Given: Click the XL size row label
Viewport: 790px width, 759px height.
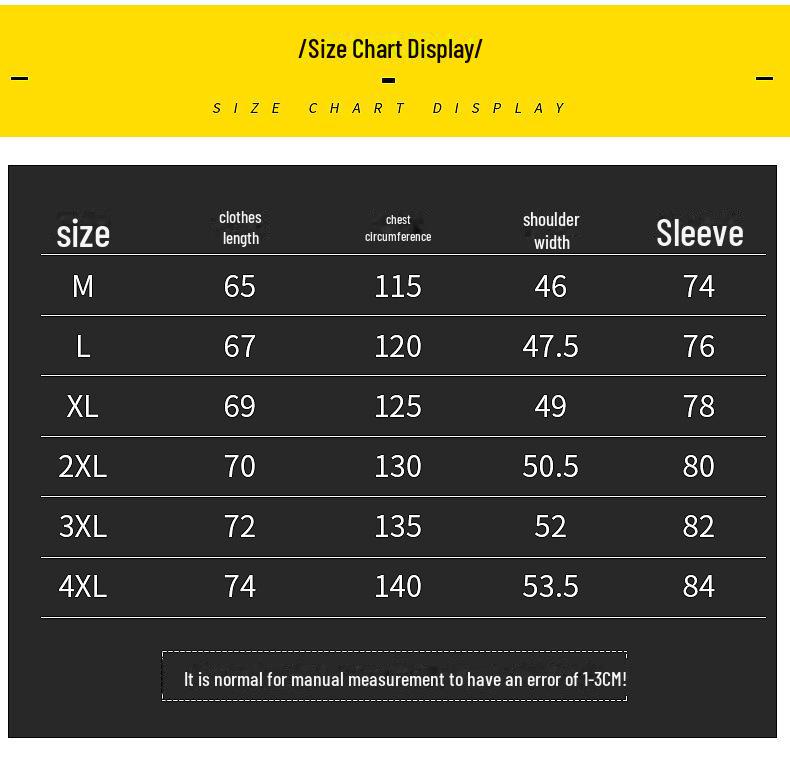Looking at the screenshot, I should pyautogui.click(x=83, y=406).
